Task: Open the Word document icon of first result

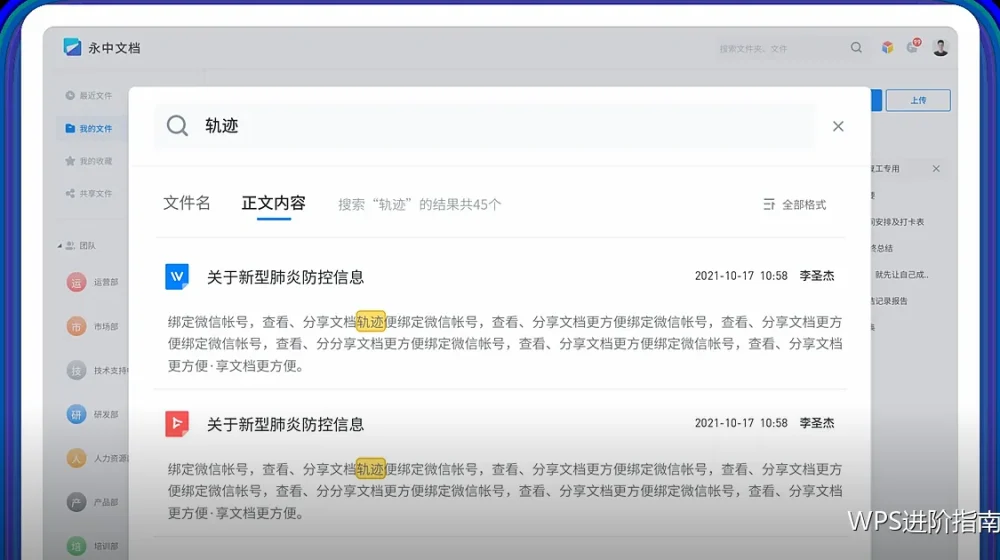Action: point(177,277)
